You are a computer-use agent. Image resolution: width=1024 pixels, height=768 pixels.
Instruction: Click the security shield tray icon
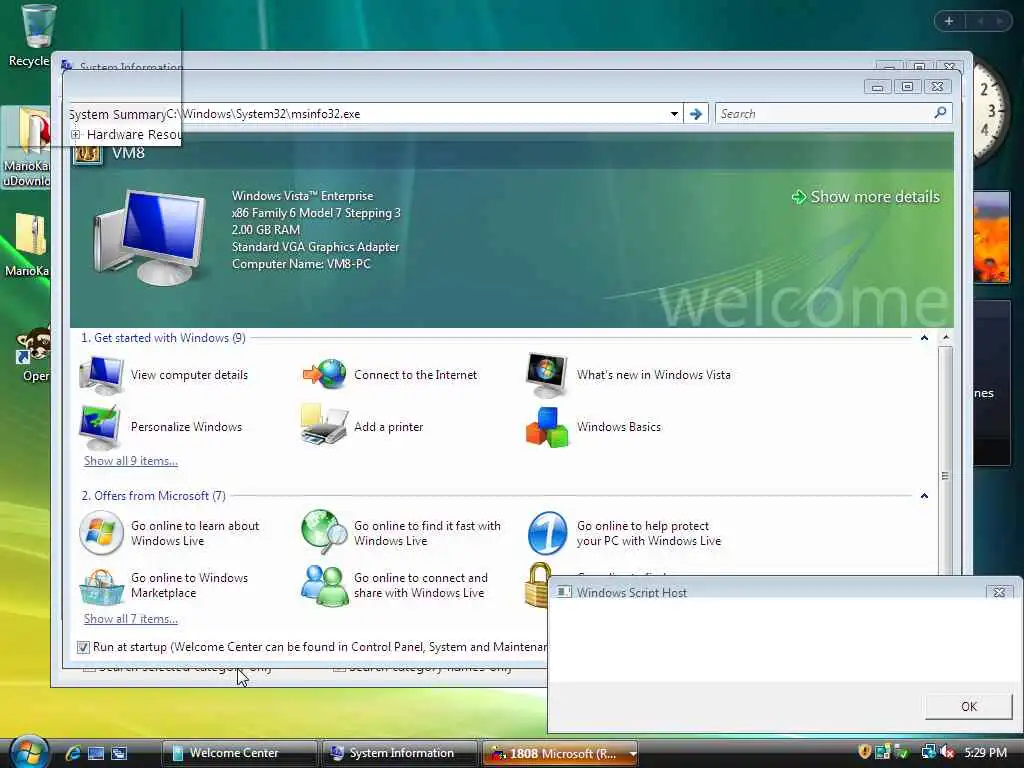coord(865,752)
